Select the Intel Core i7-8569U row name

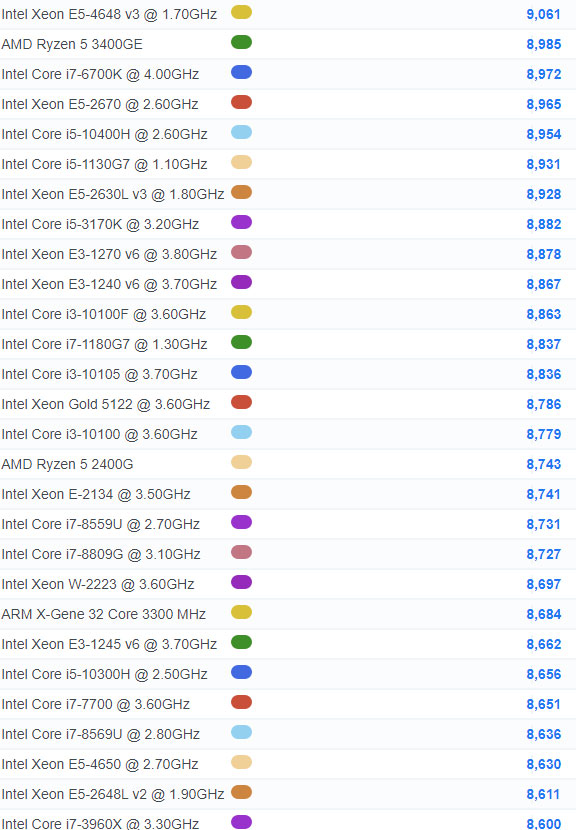pyautogui.click(x=101, y=734)
